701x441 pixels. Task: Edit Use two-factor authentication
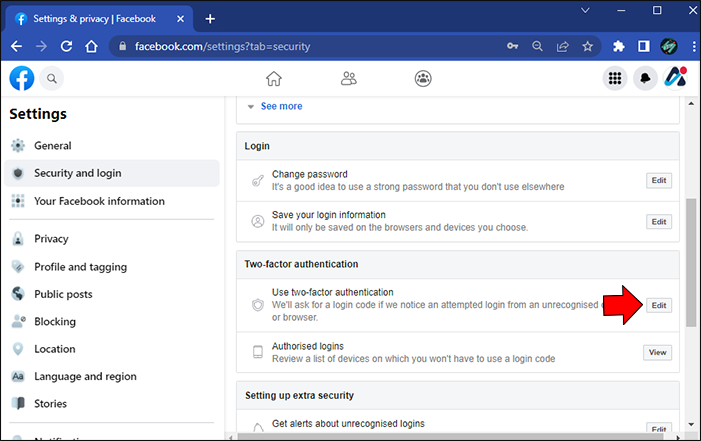[x=658, y=305]
